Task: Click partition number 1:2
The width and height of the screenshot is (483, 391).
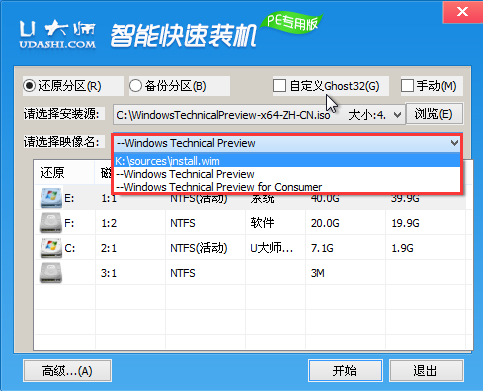Action: [x=109, y=223]
